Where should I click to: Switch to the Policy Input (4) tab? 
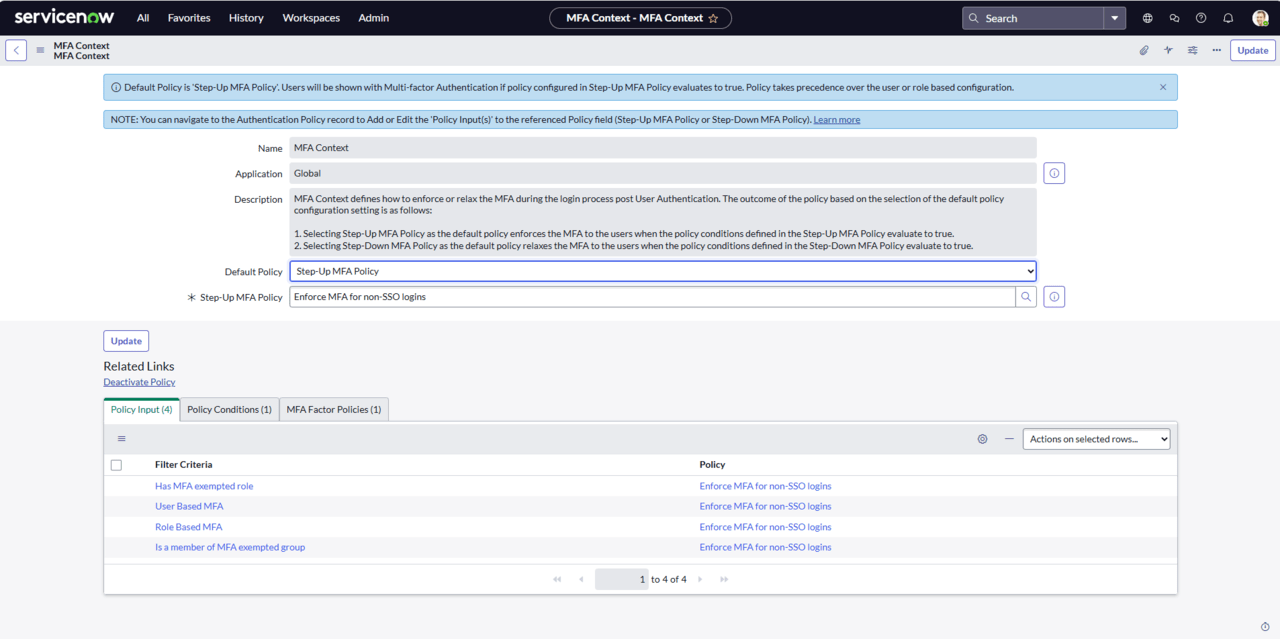(141, 409)
